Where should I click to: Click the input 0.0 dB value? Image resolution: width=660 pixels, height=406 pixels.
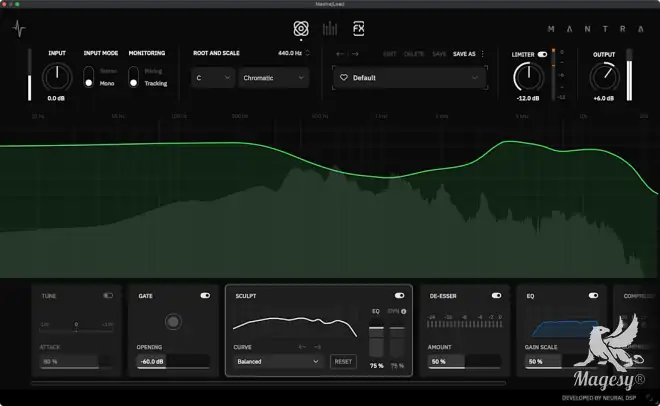tap(56, 98)
